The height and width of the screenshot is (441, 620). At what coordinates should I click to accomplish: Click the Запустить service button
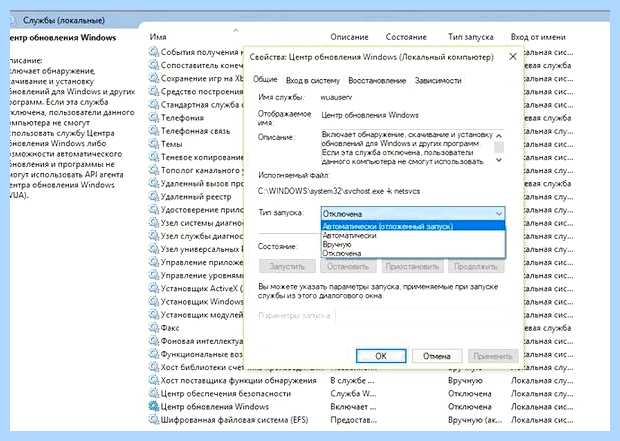[x=287, y=267]
